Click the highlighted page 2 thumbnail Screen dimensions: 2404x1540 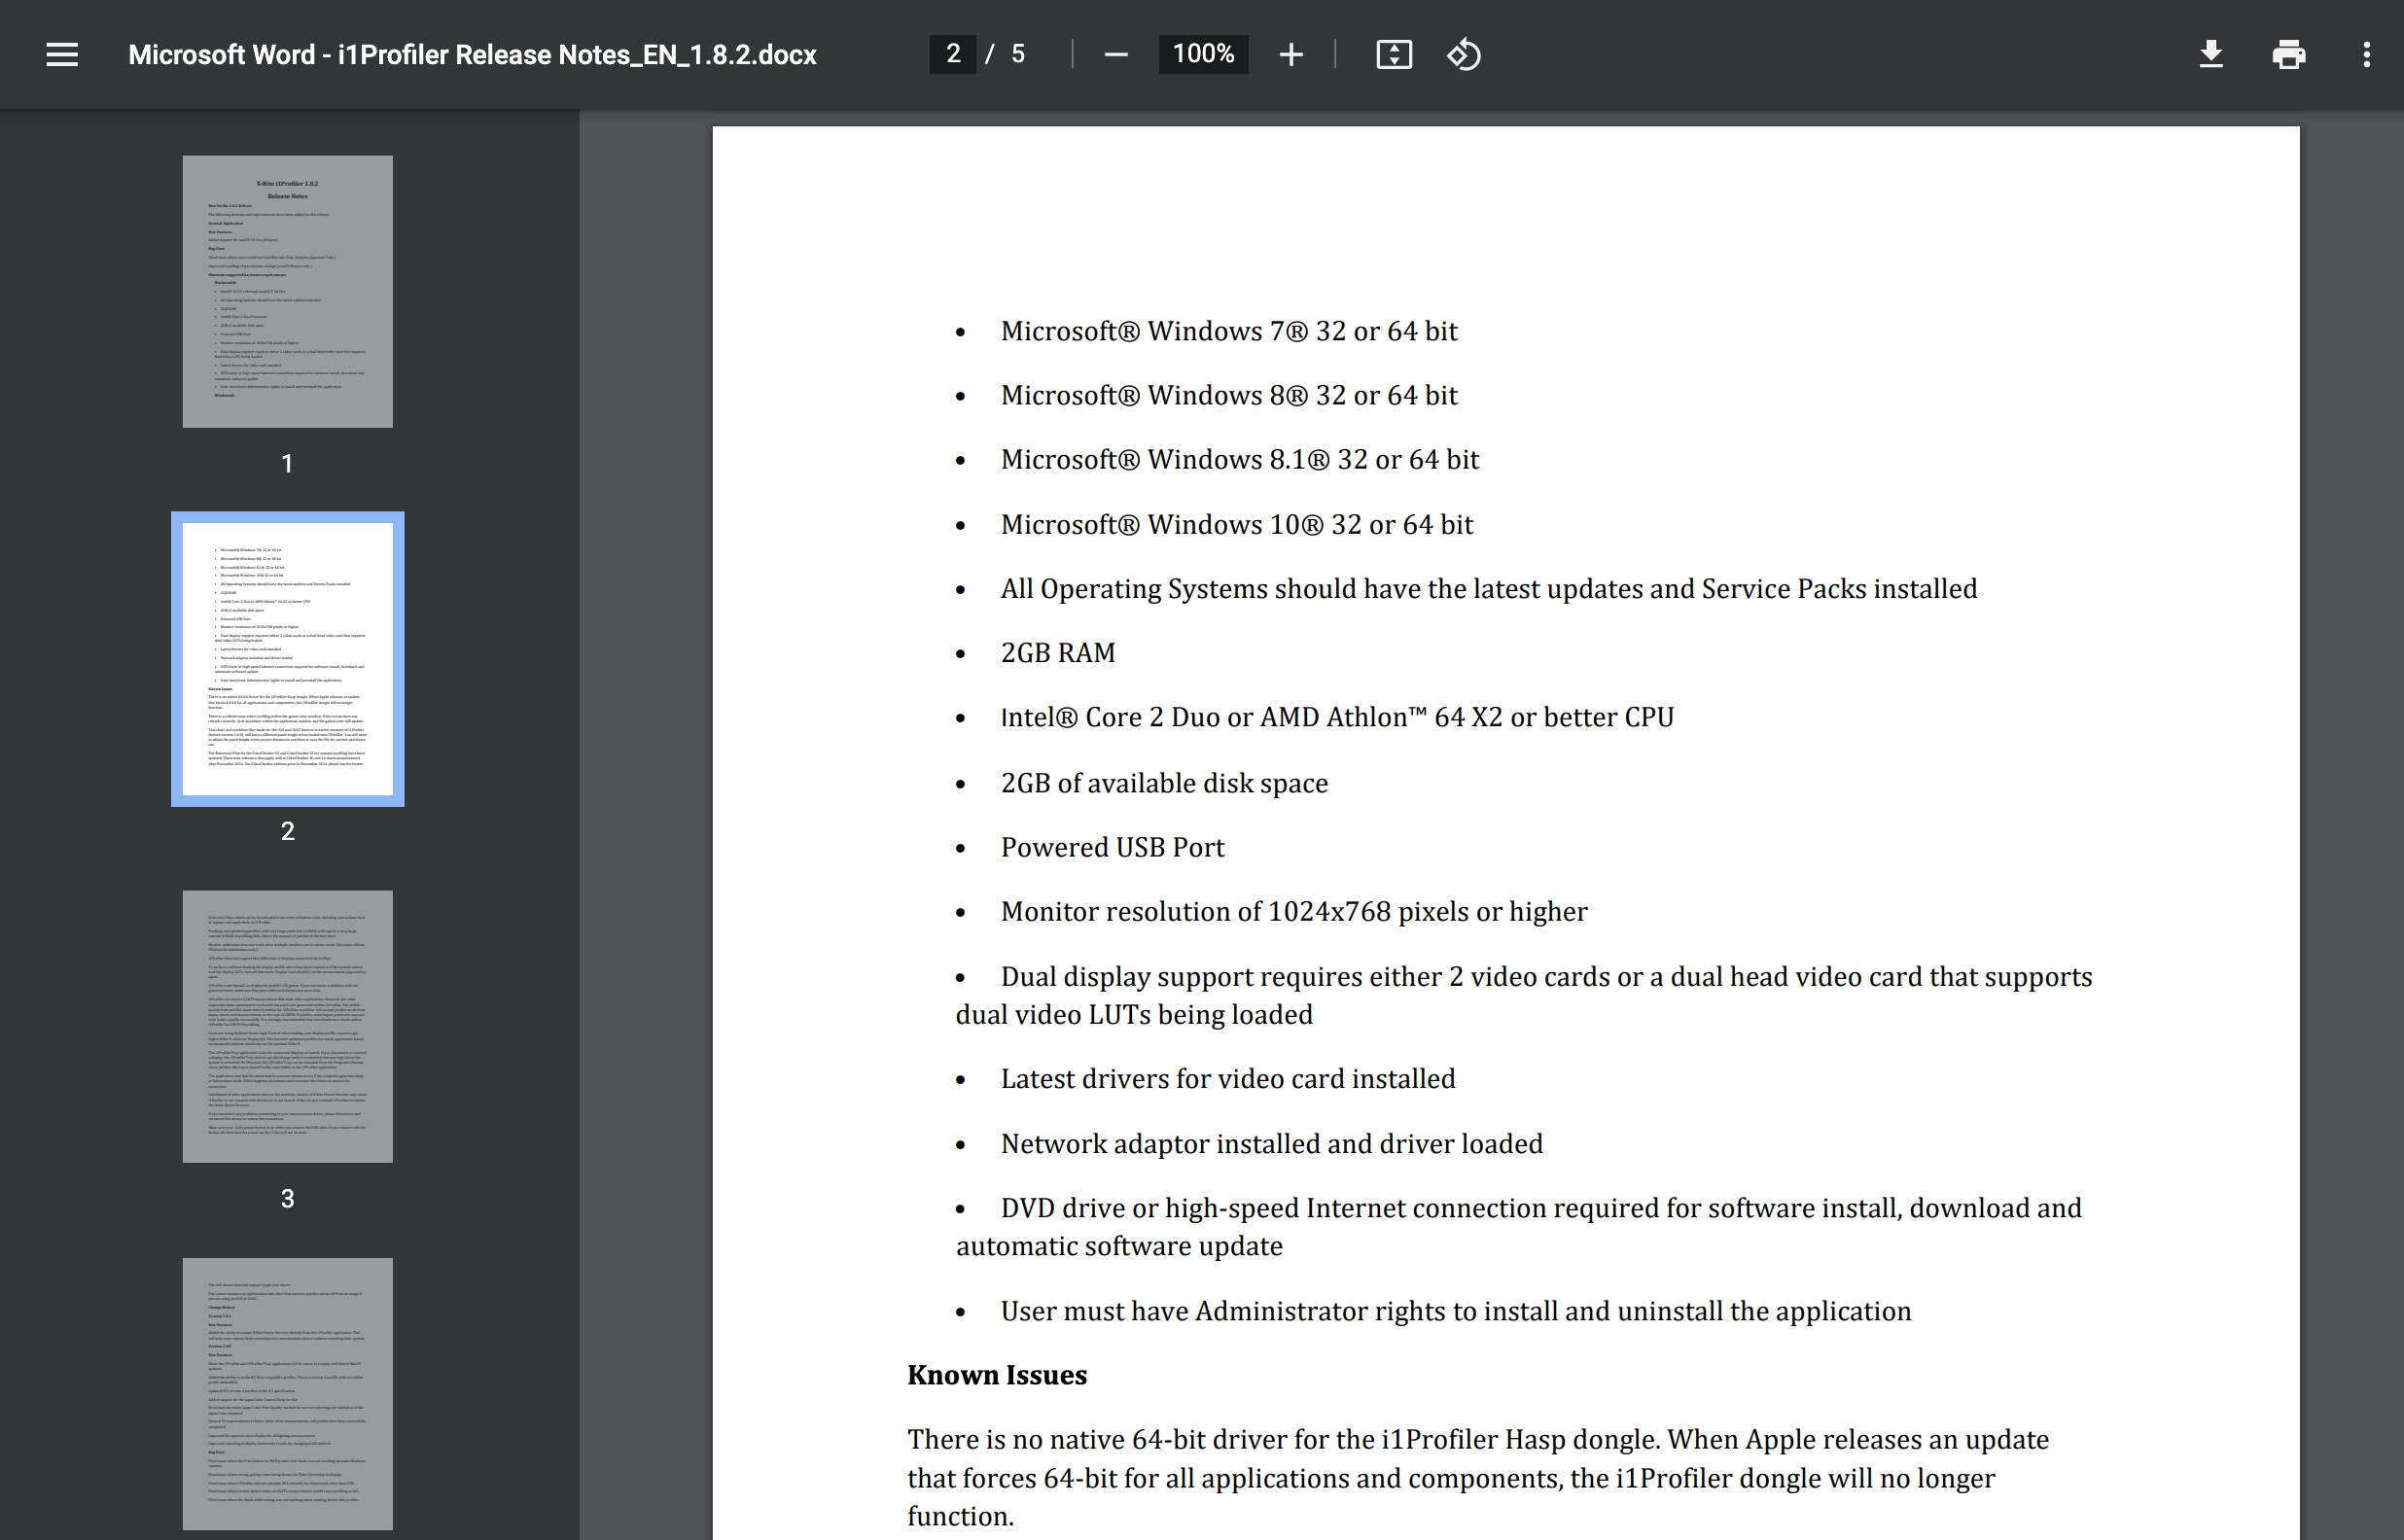coord(287,659)
